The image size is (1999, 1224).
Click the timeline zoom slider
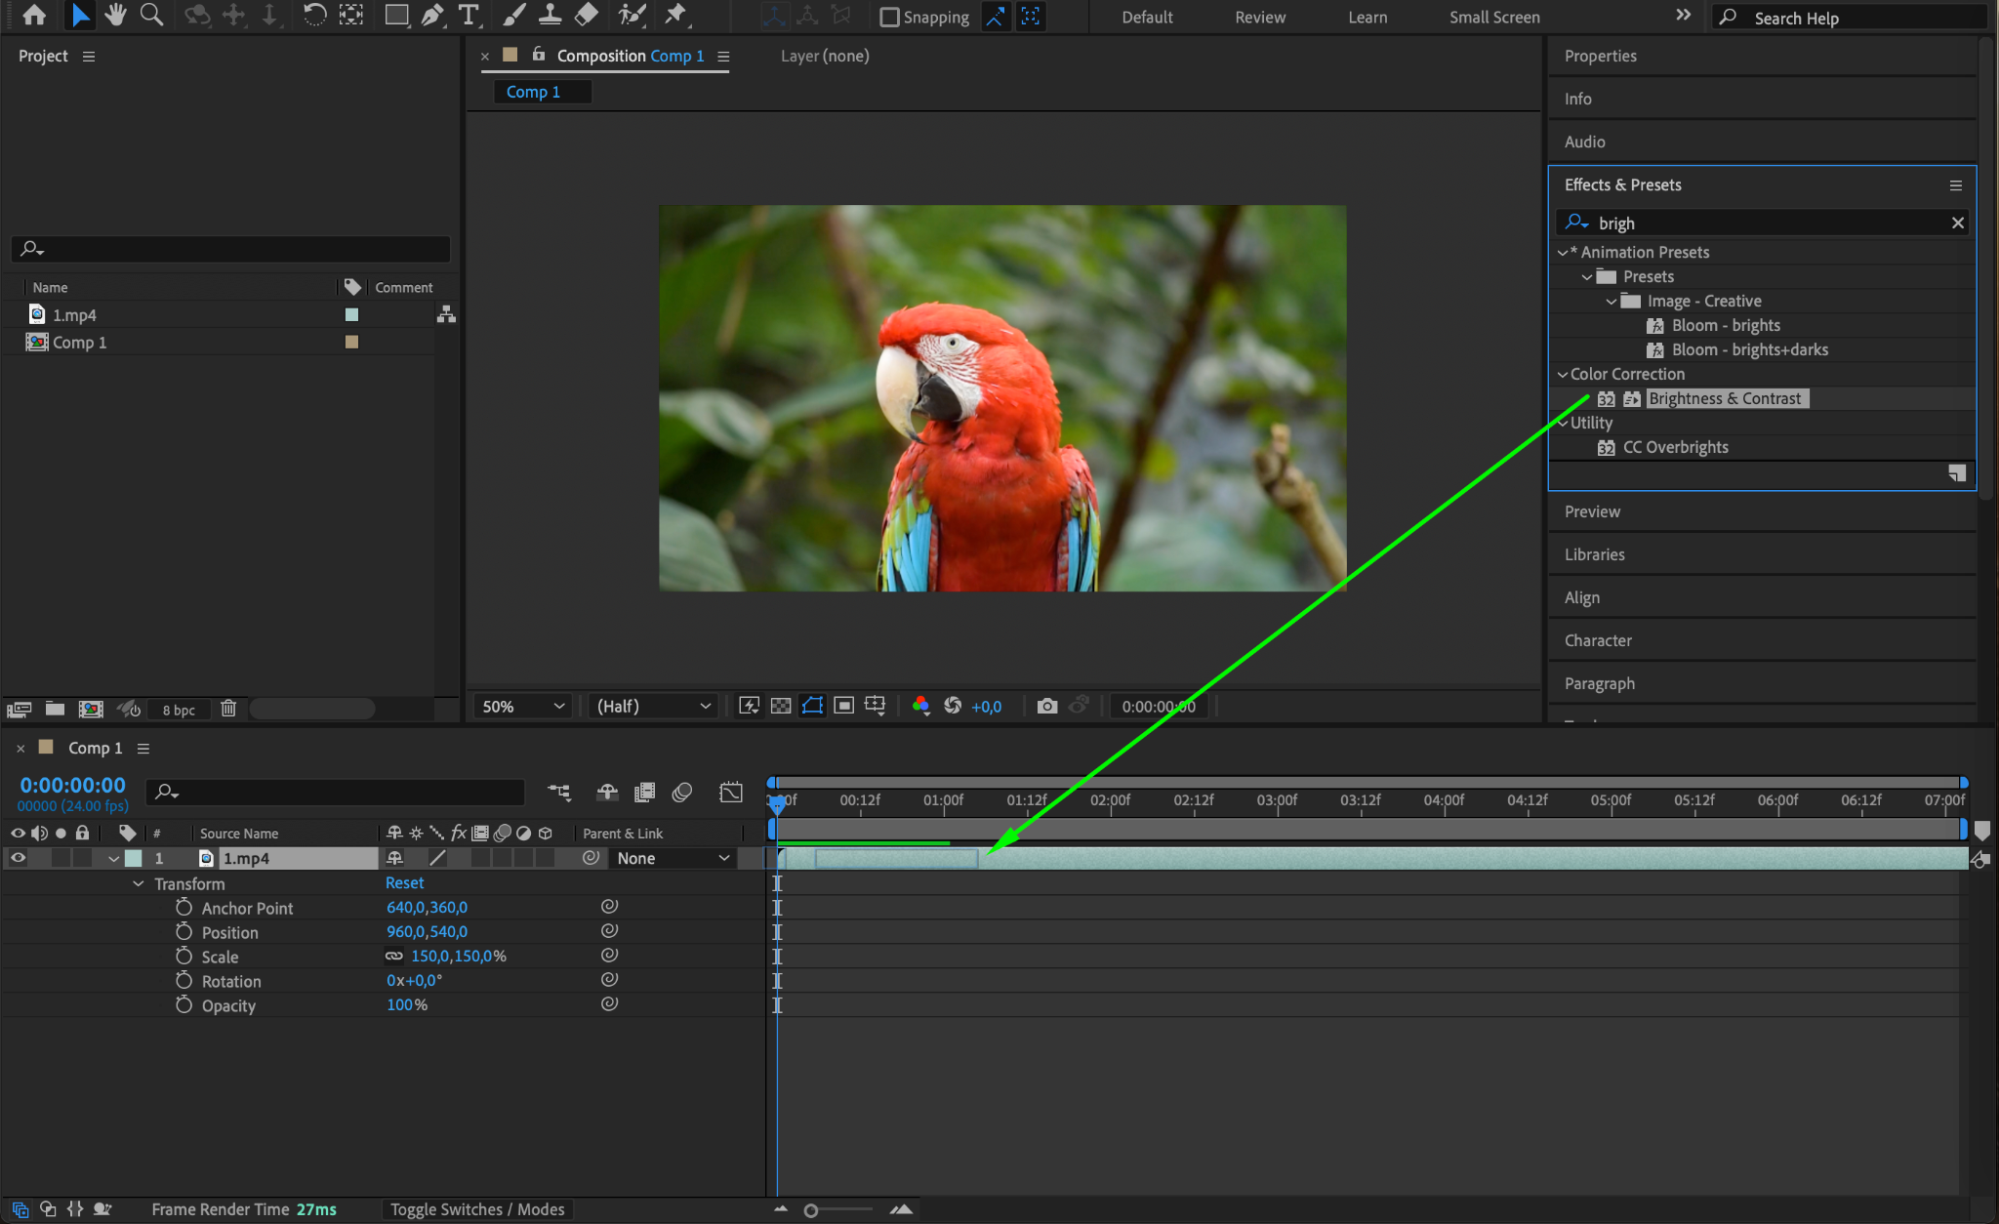(x=811, y=1210)
